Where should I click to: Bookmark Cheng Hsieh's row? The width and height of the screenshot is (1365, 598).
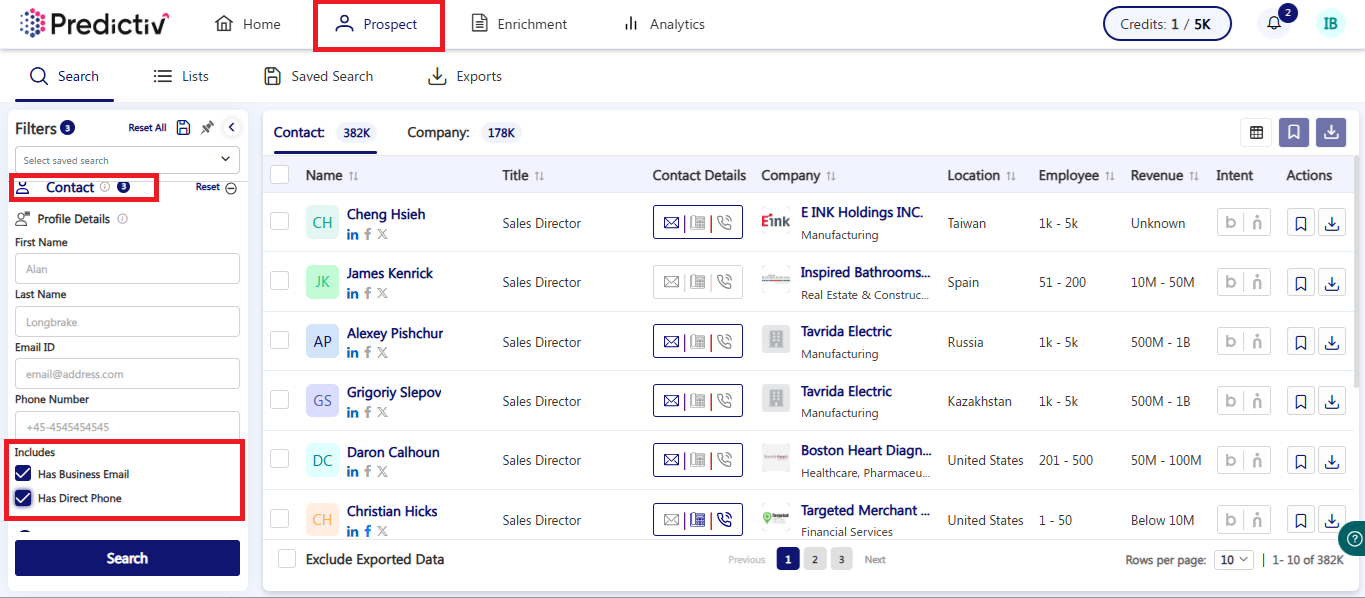point(1301,223)
